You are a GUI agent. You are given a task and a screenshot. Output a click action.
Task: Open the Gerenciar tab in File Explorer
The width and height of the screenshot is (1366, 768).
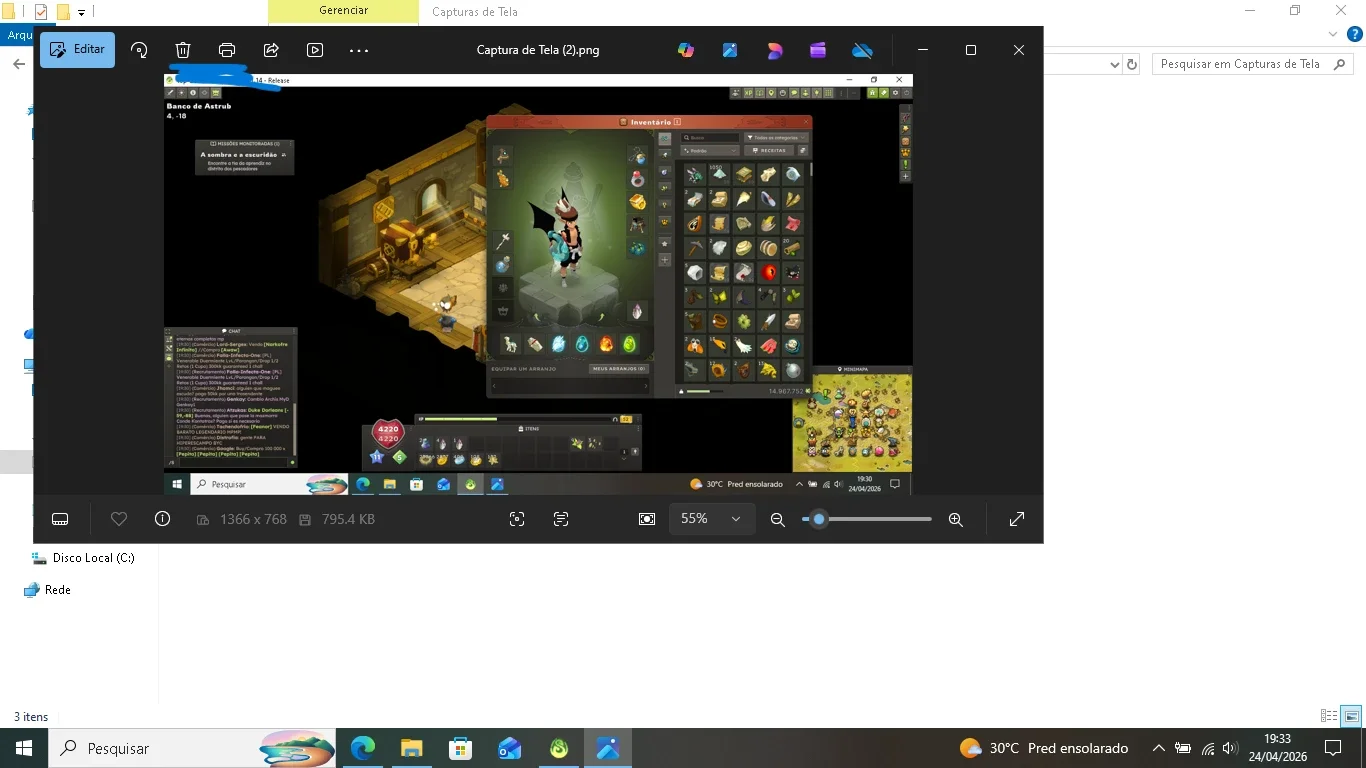point(343,11)
